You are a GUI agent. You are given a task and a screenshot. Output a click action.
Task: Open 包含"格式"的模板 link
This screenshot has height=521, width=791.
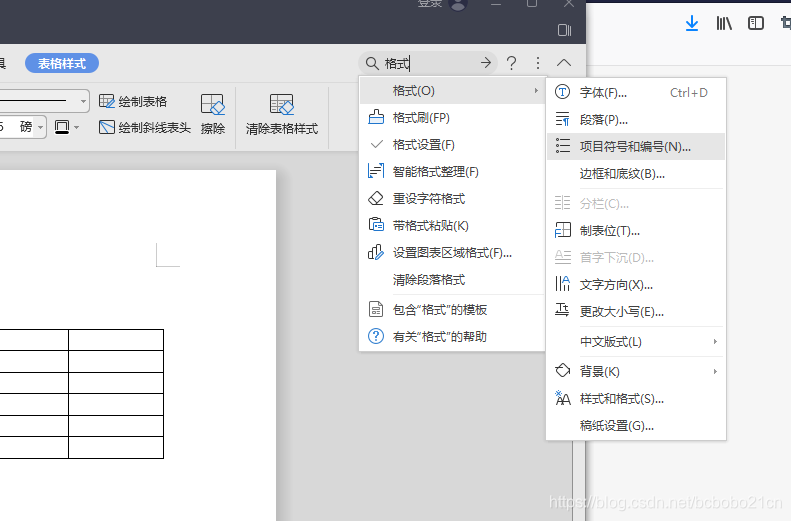[452, 310]
